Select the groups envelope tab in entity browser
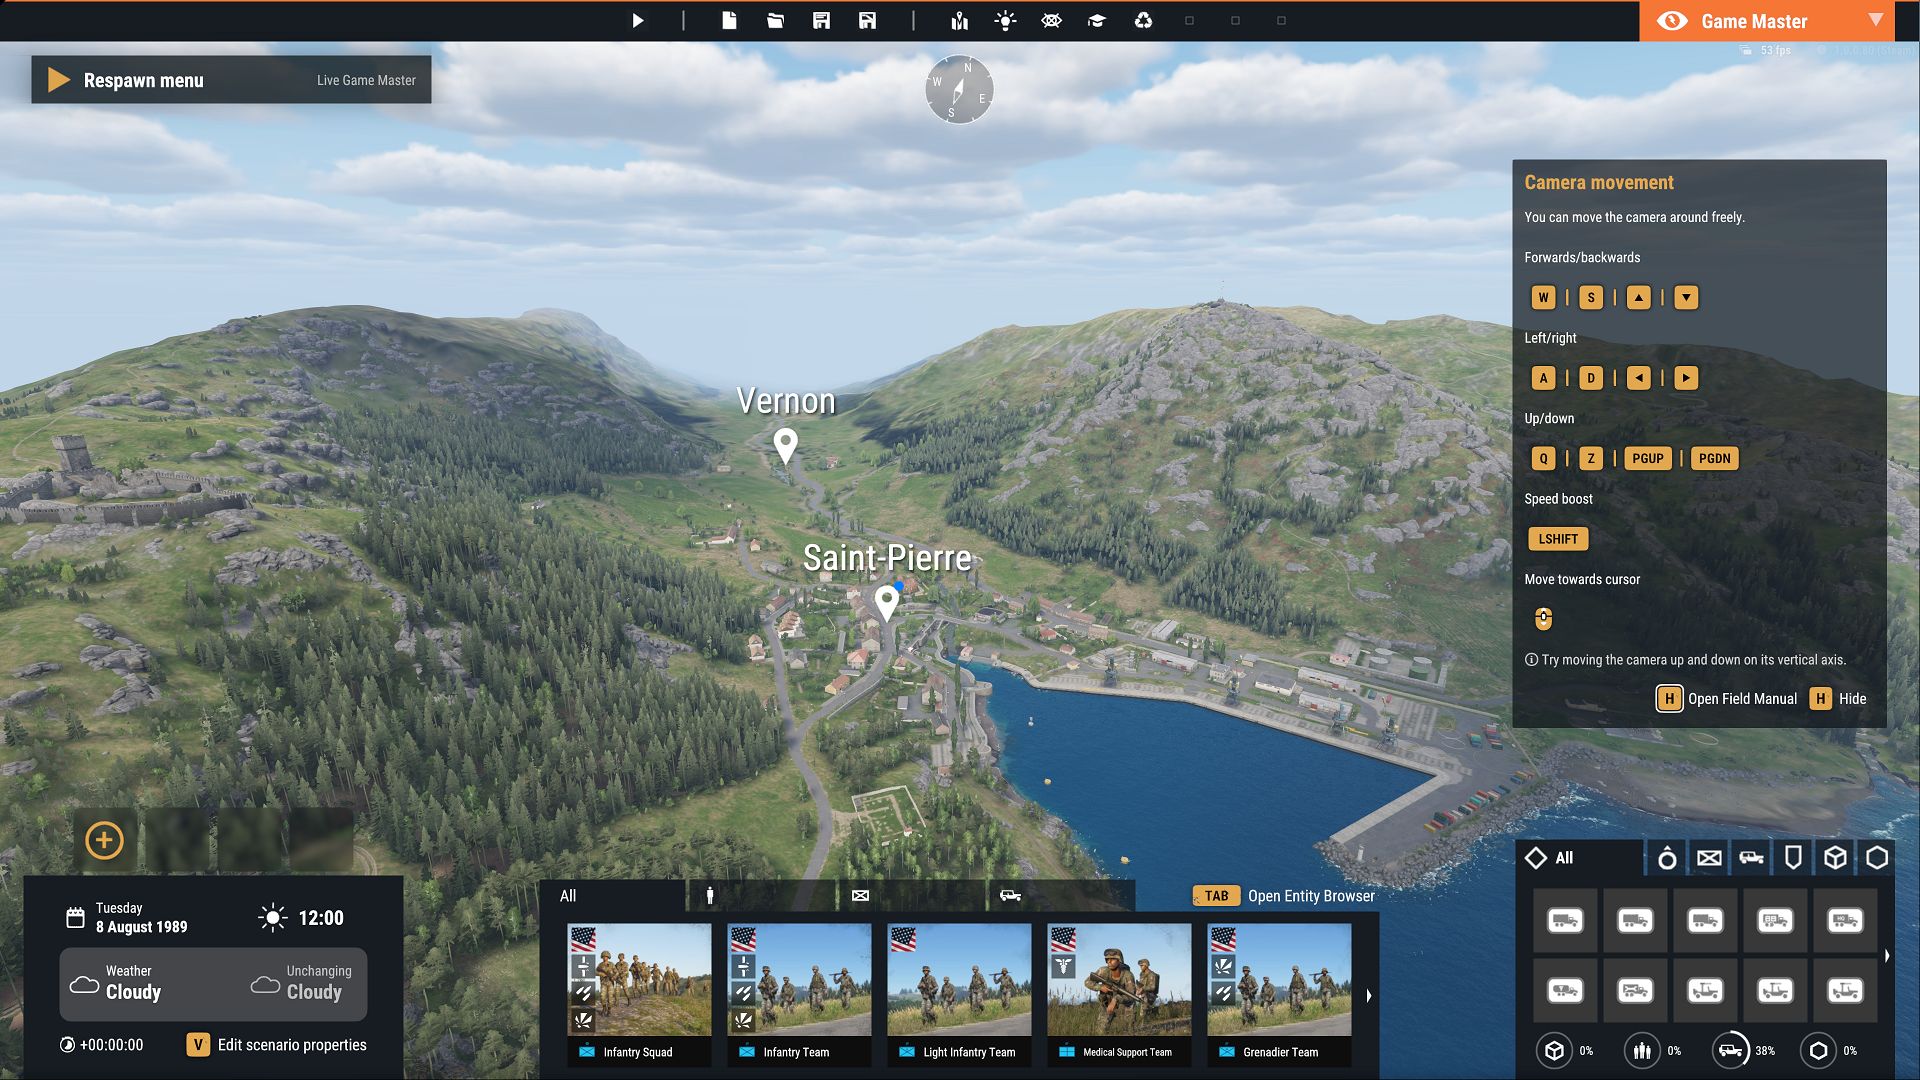This screenshot has width=1920, height=1080. click(1709, 857)
